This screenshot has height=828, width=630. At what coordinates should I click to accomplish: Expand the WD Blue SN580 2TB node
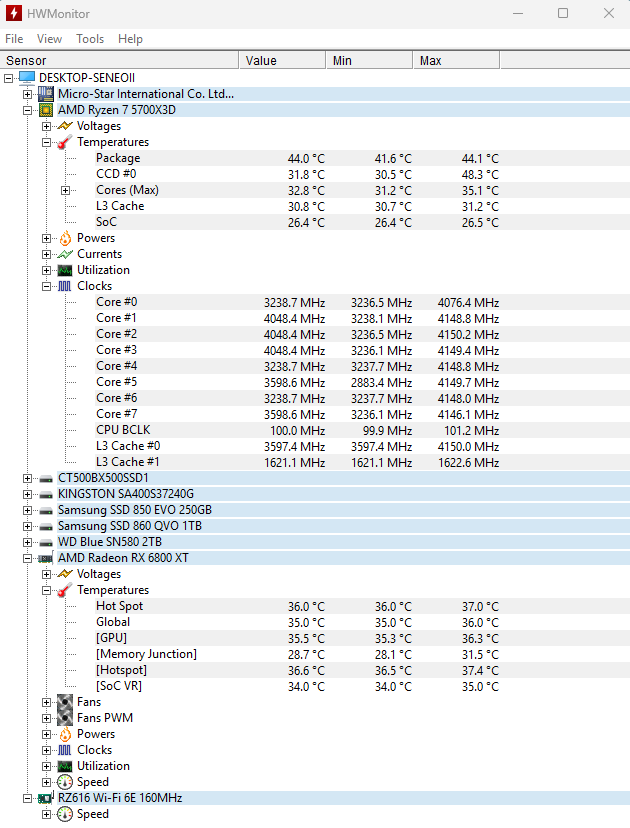(x=27, y=542)
